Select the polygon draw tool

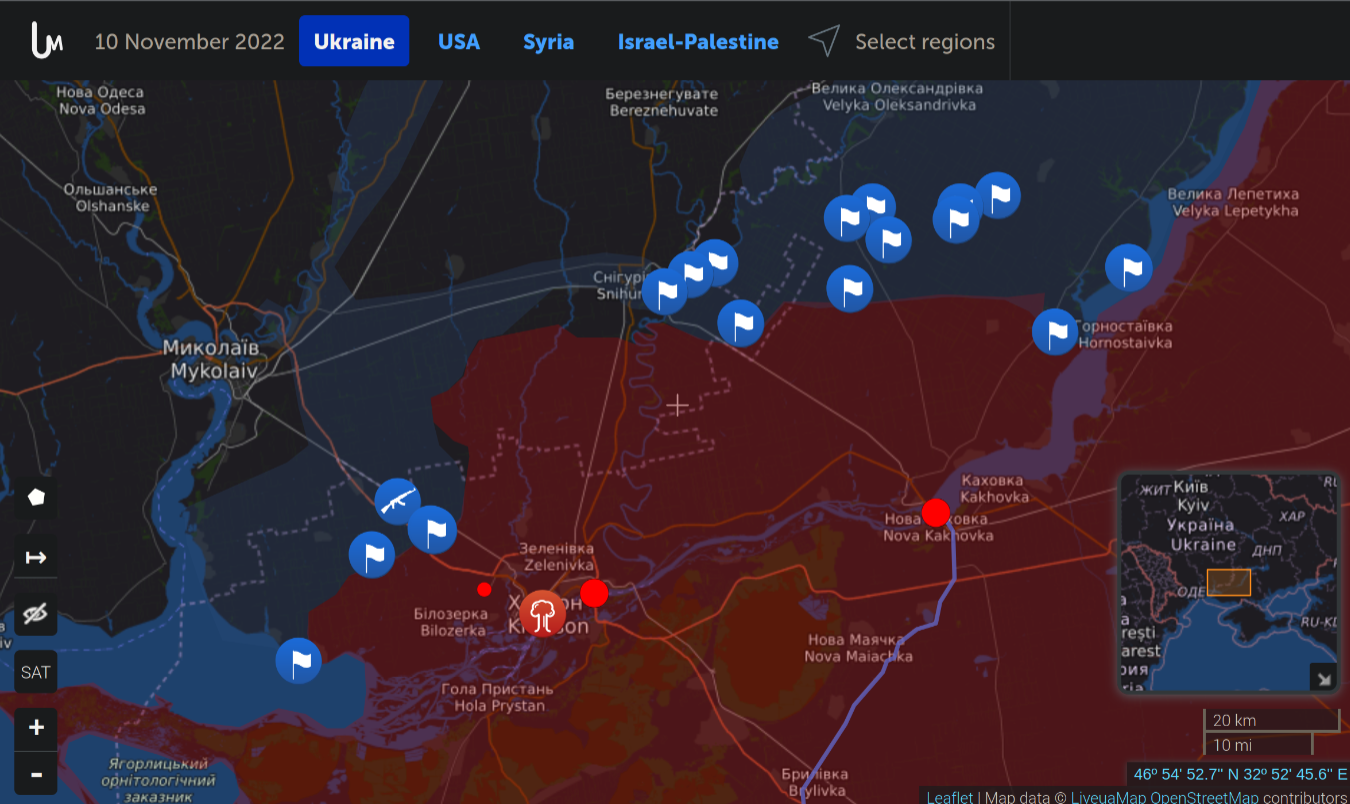tap(36, 497)
